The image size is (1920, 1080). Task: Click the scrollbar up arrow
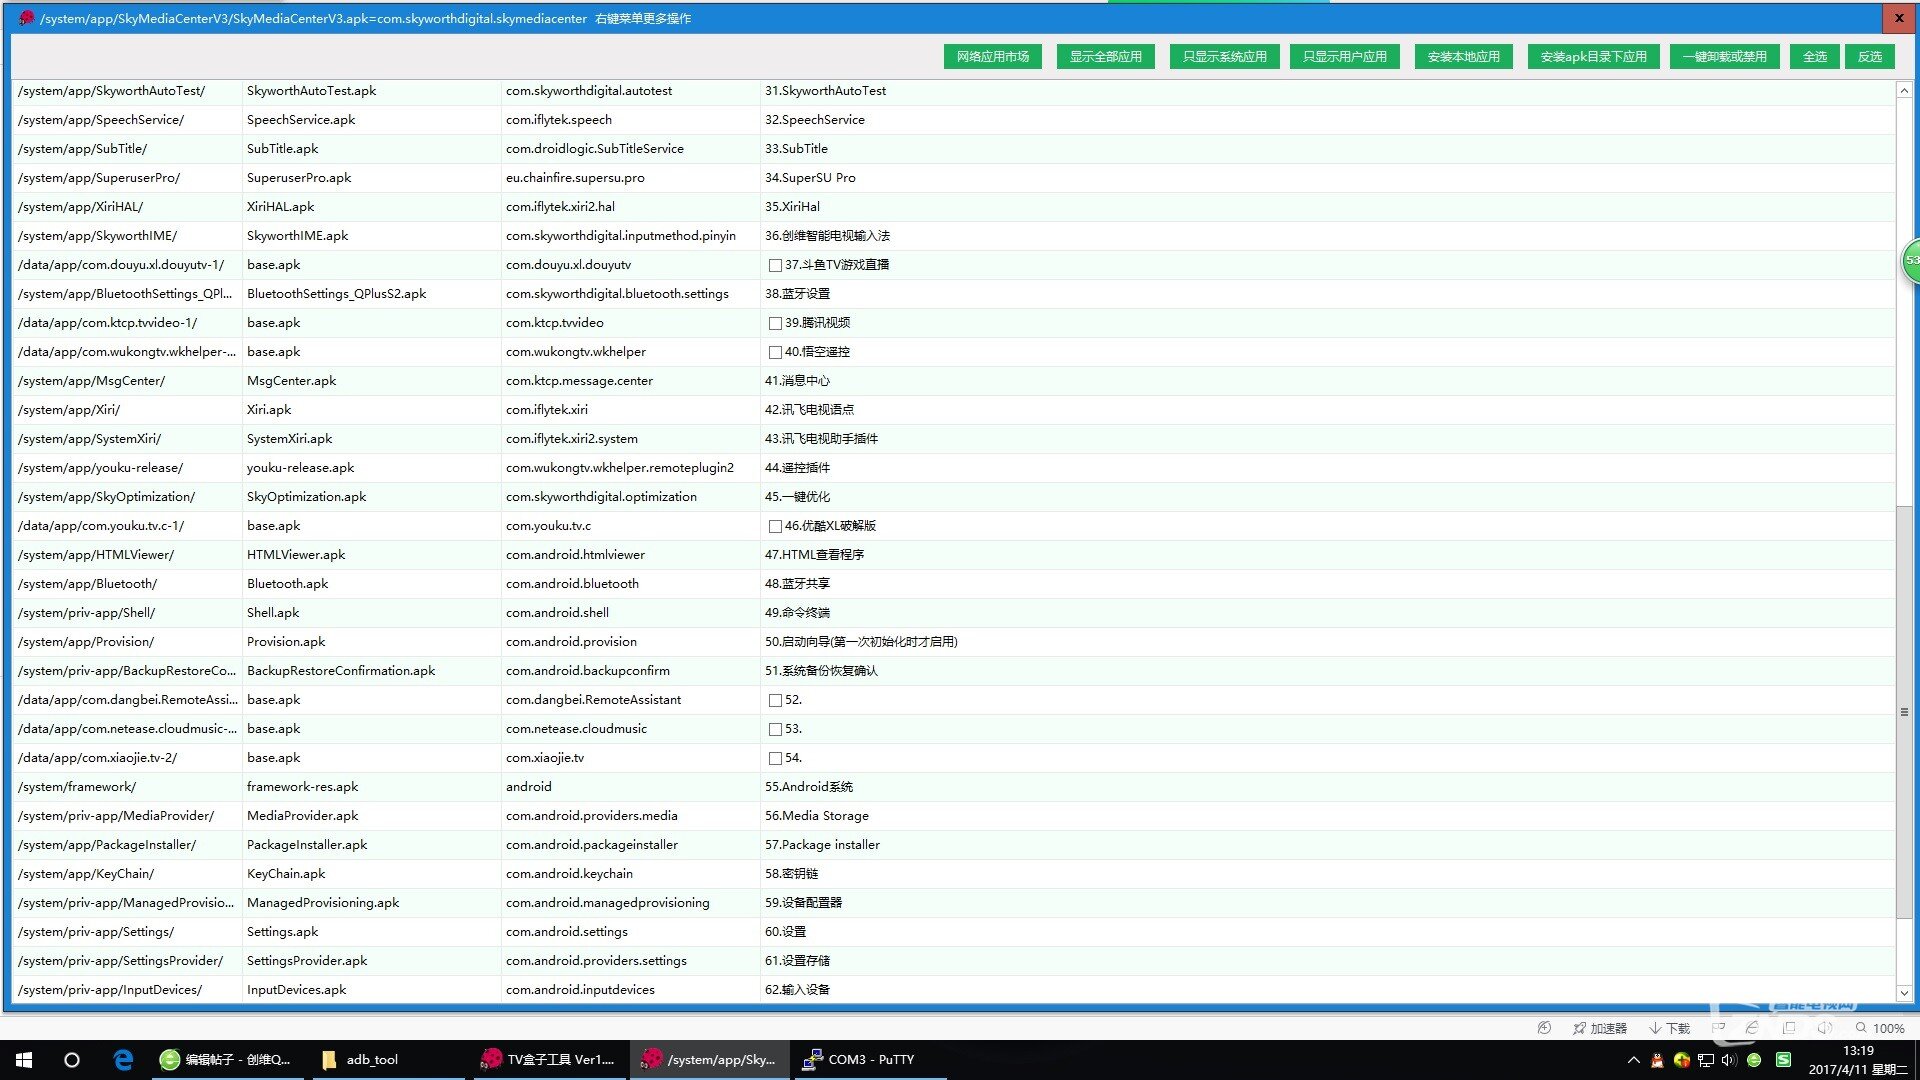[x=1904, y=90]
